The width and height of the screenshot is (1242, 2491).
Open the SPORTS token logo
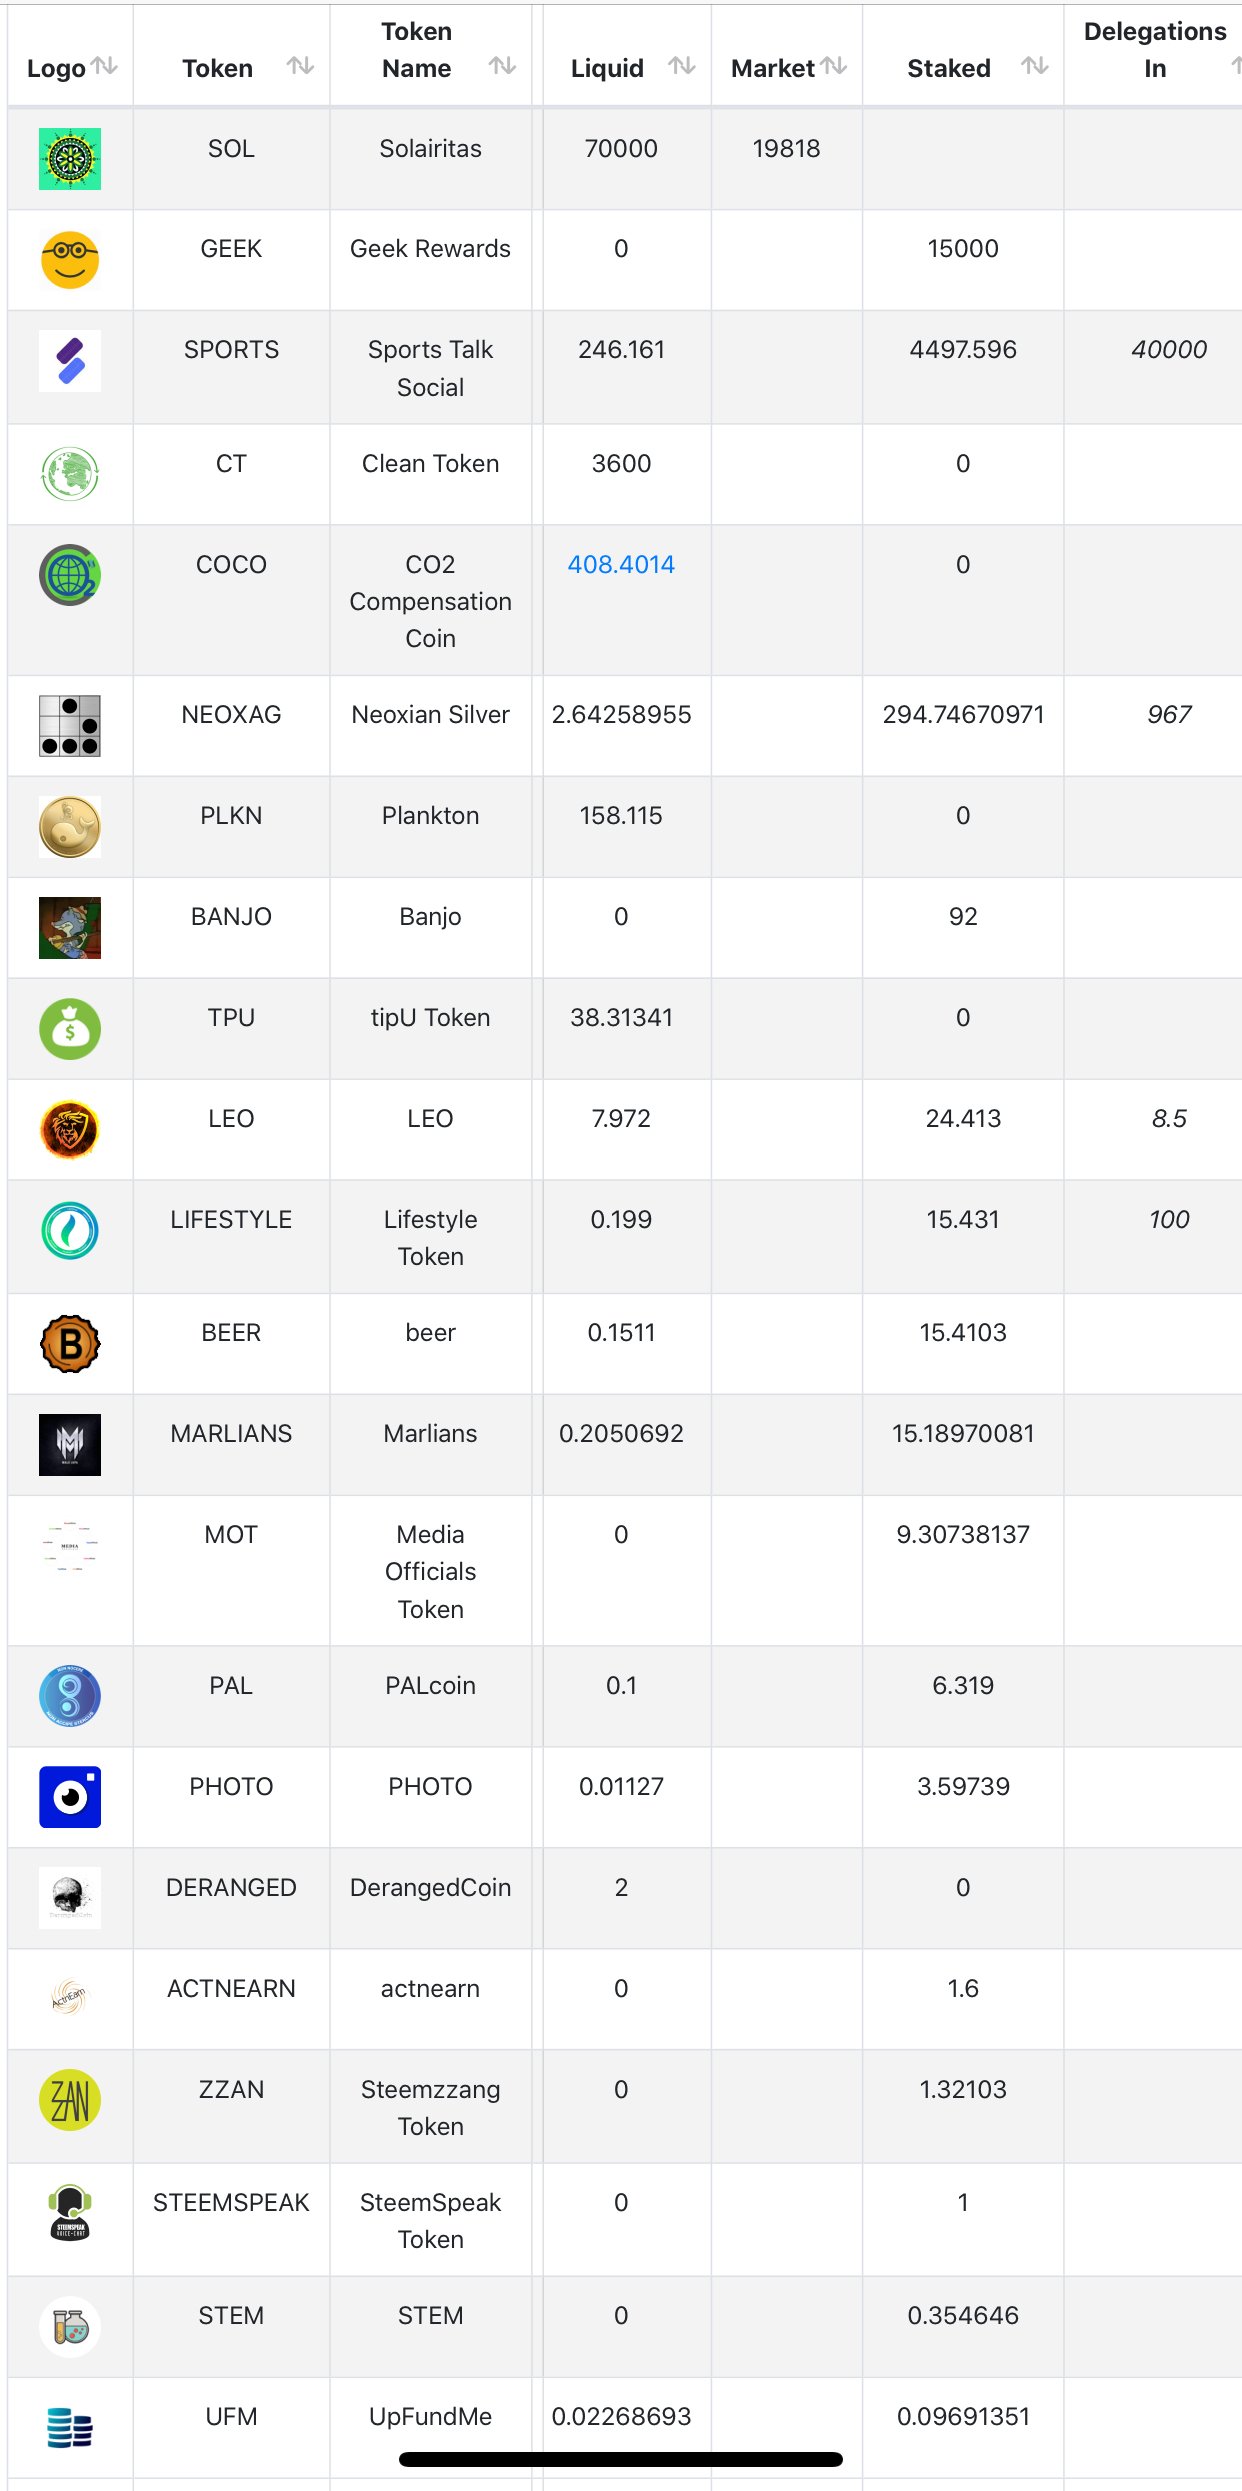coord(70,360)
